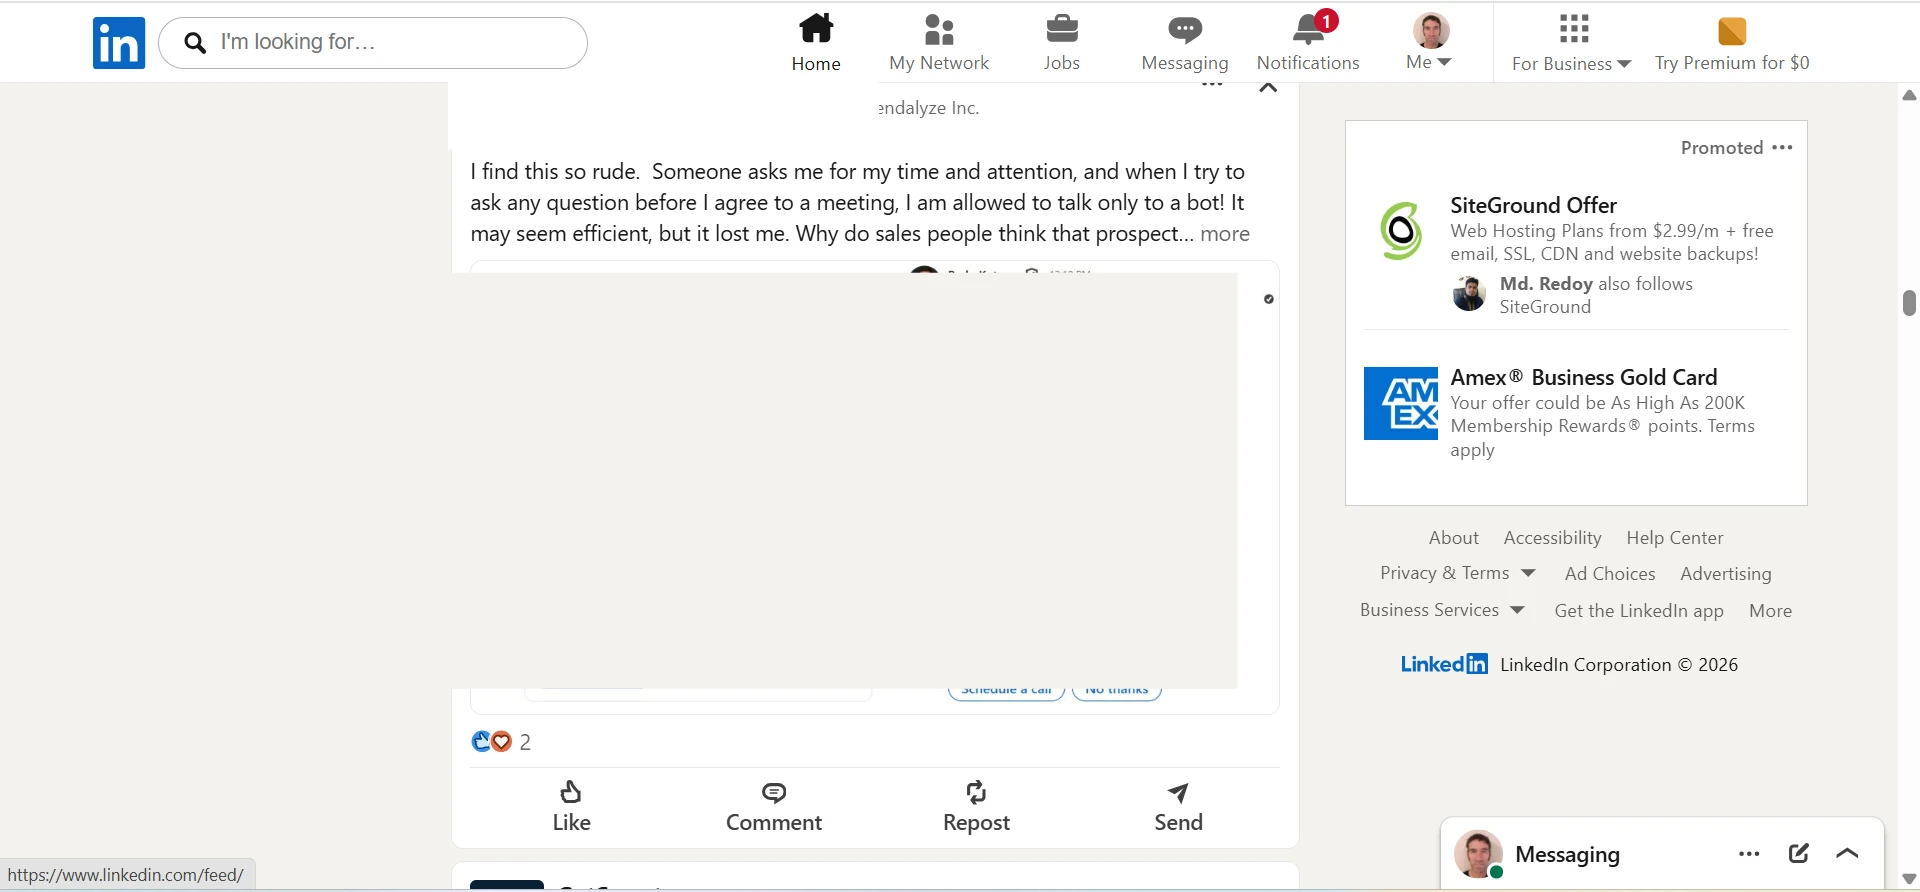The width and height of the screenshot is (1920, 892).
Task: Show full post text via more link
Action: pos(1225,234)
